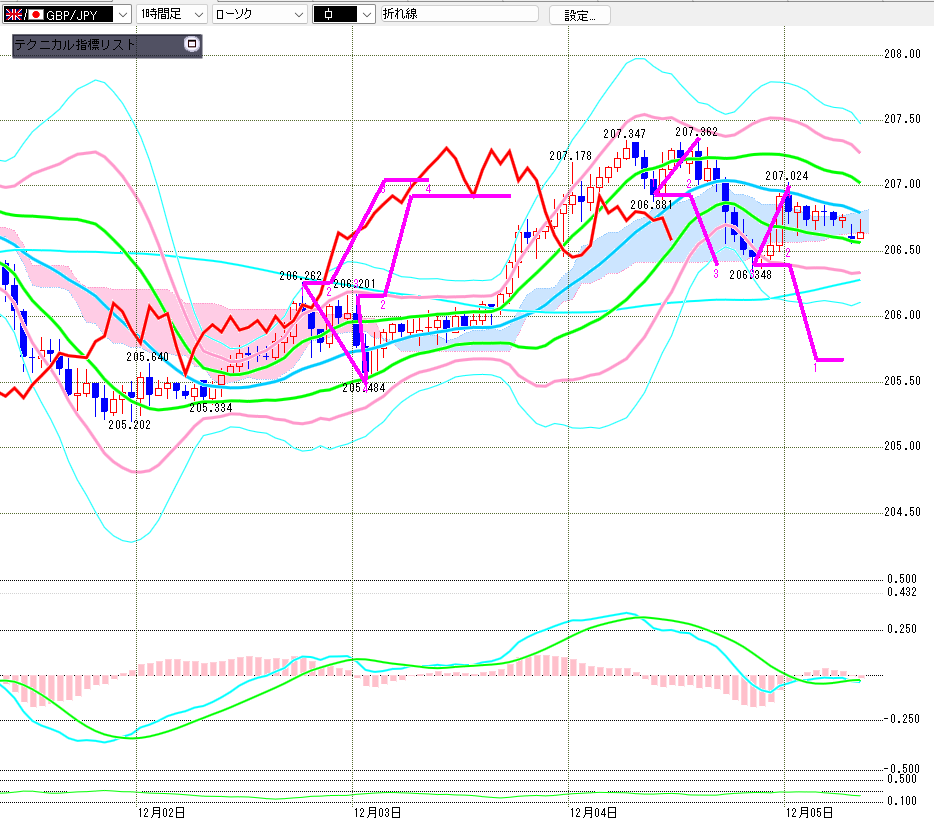Click the 0.432 MACD scale value
934x823 pixels.
pos(903,592)
